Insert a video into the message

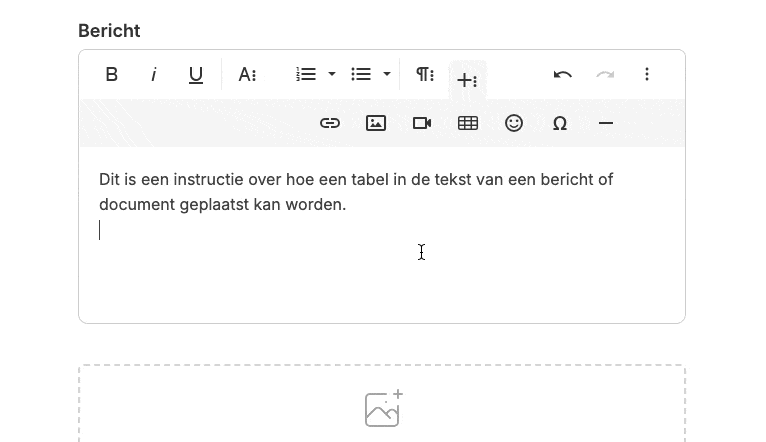coord(422,123)
